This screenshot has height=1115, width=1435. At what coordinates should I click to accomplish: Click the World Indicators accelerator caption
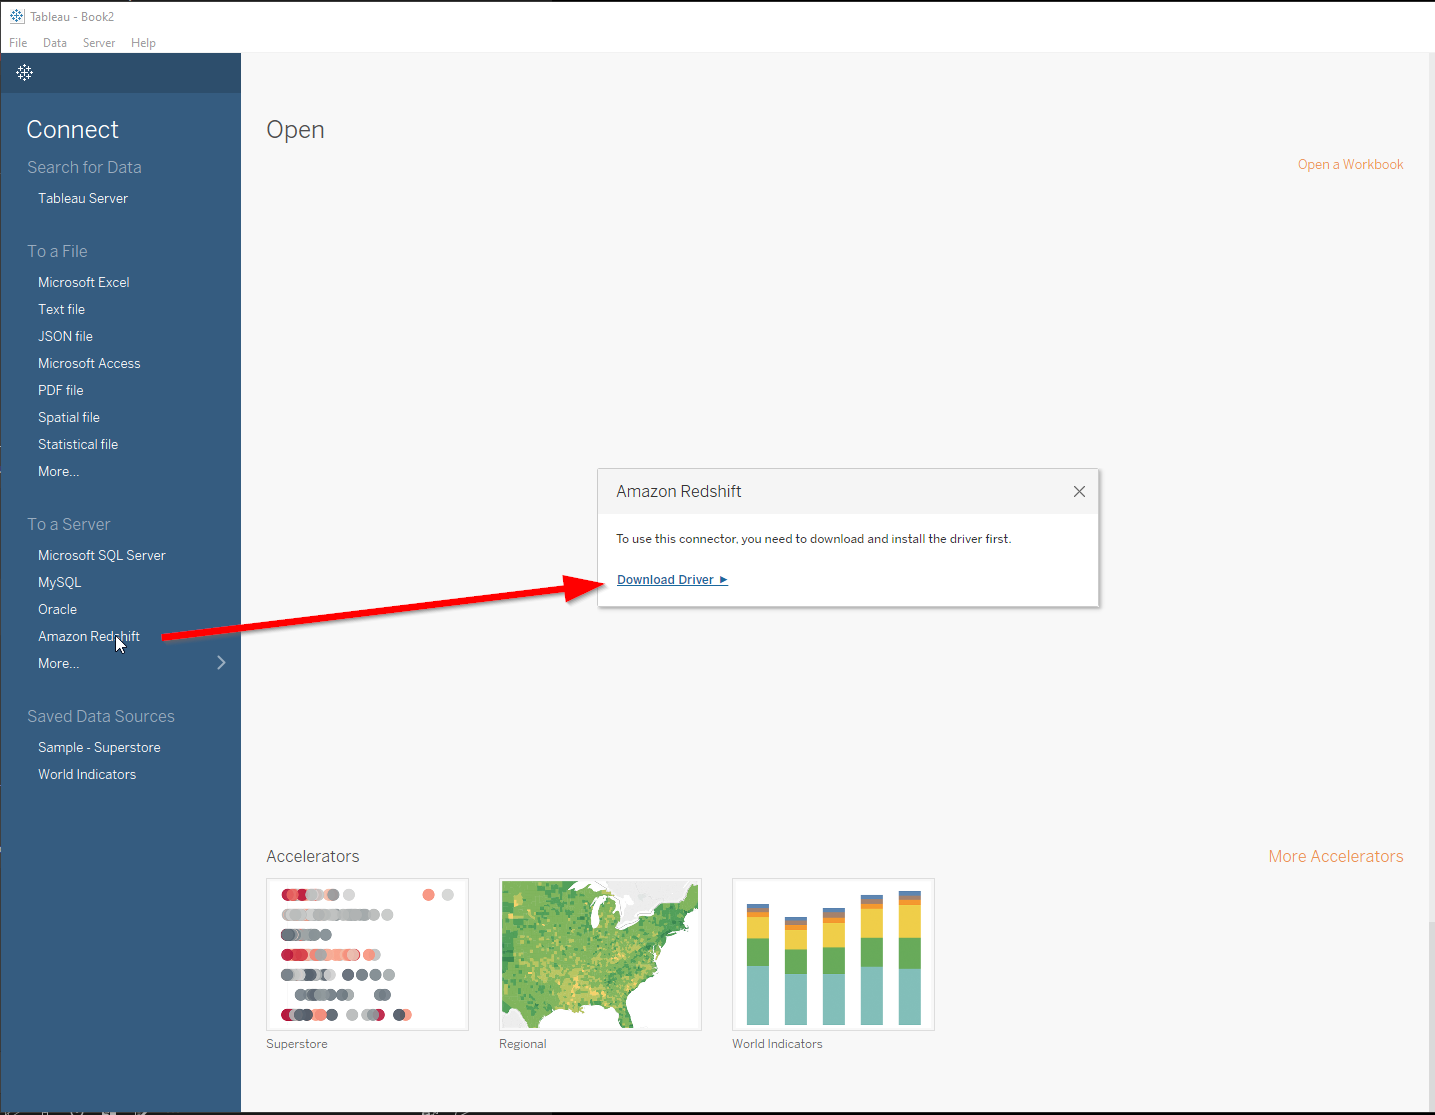coord(777,1044)
